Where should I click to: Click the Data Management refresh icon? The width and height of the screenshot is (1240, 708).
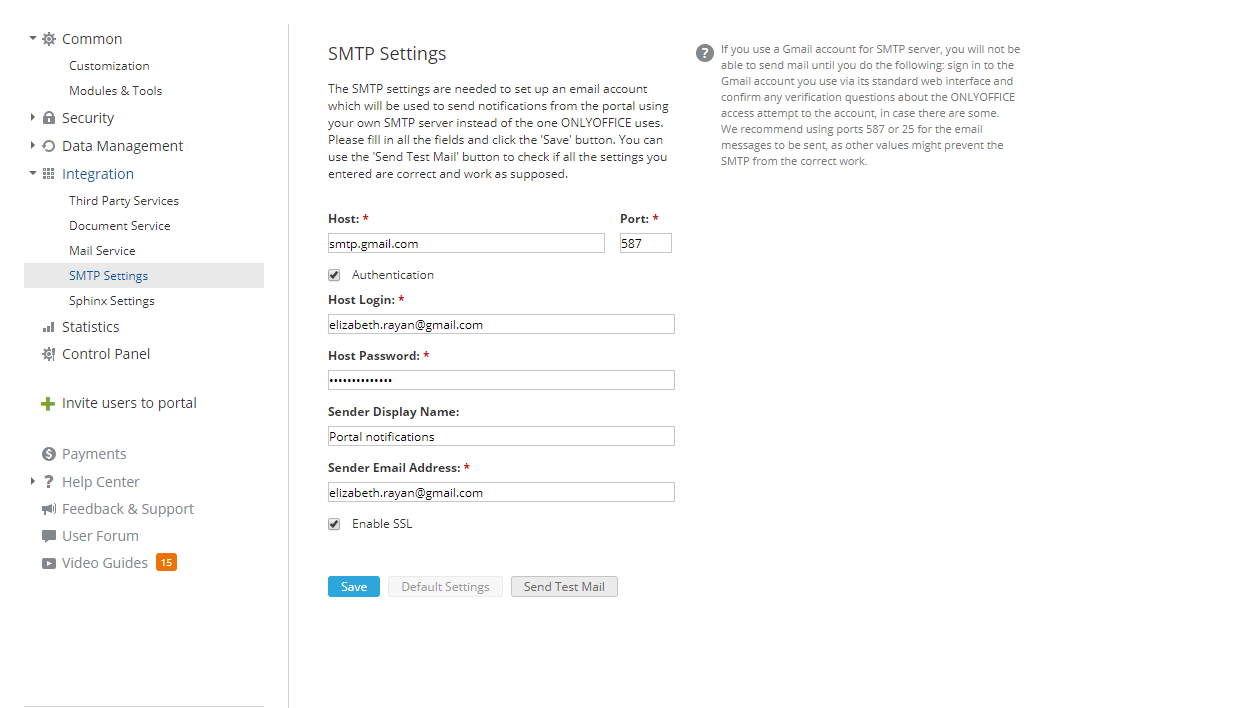point(49,146)
